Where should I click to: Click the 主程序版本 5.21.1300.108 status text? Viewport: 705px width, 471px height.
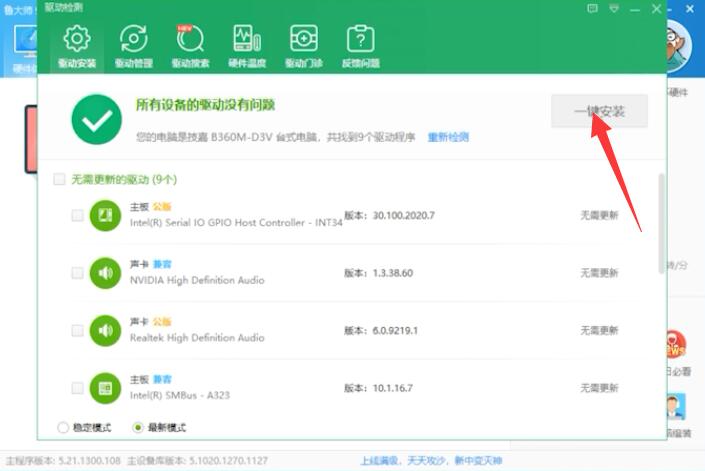[63, 461]
